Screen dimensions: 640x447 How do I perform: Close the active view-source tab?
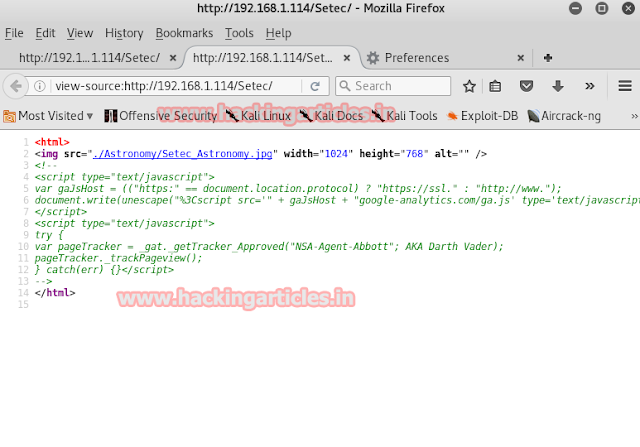pos(347,58)
